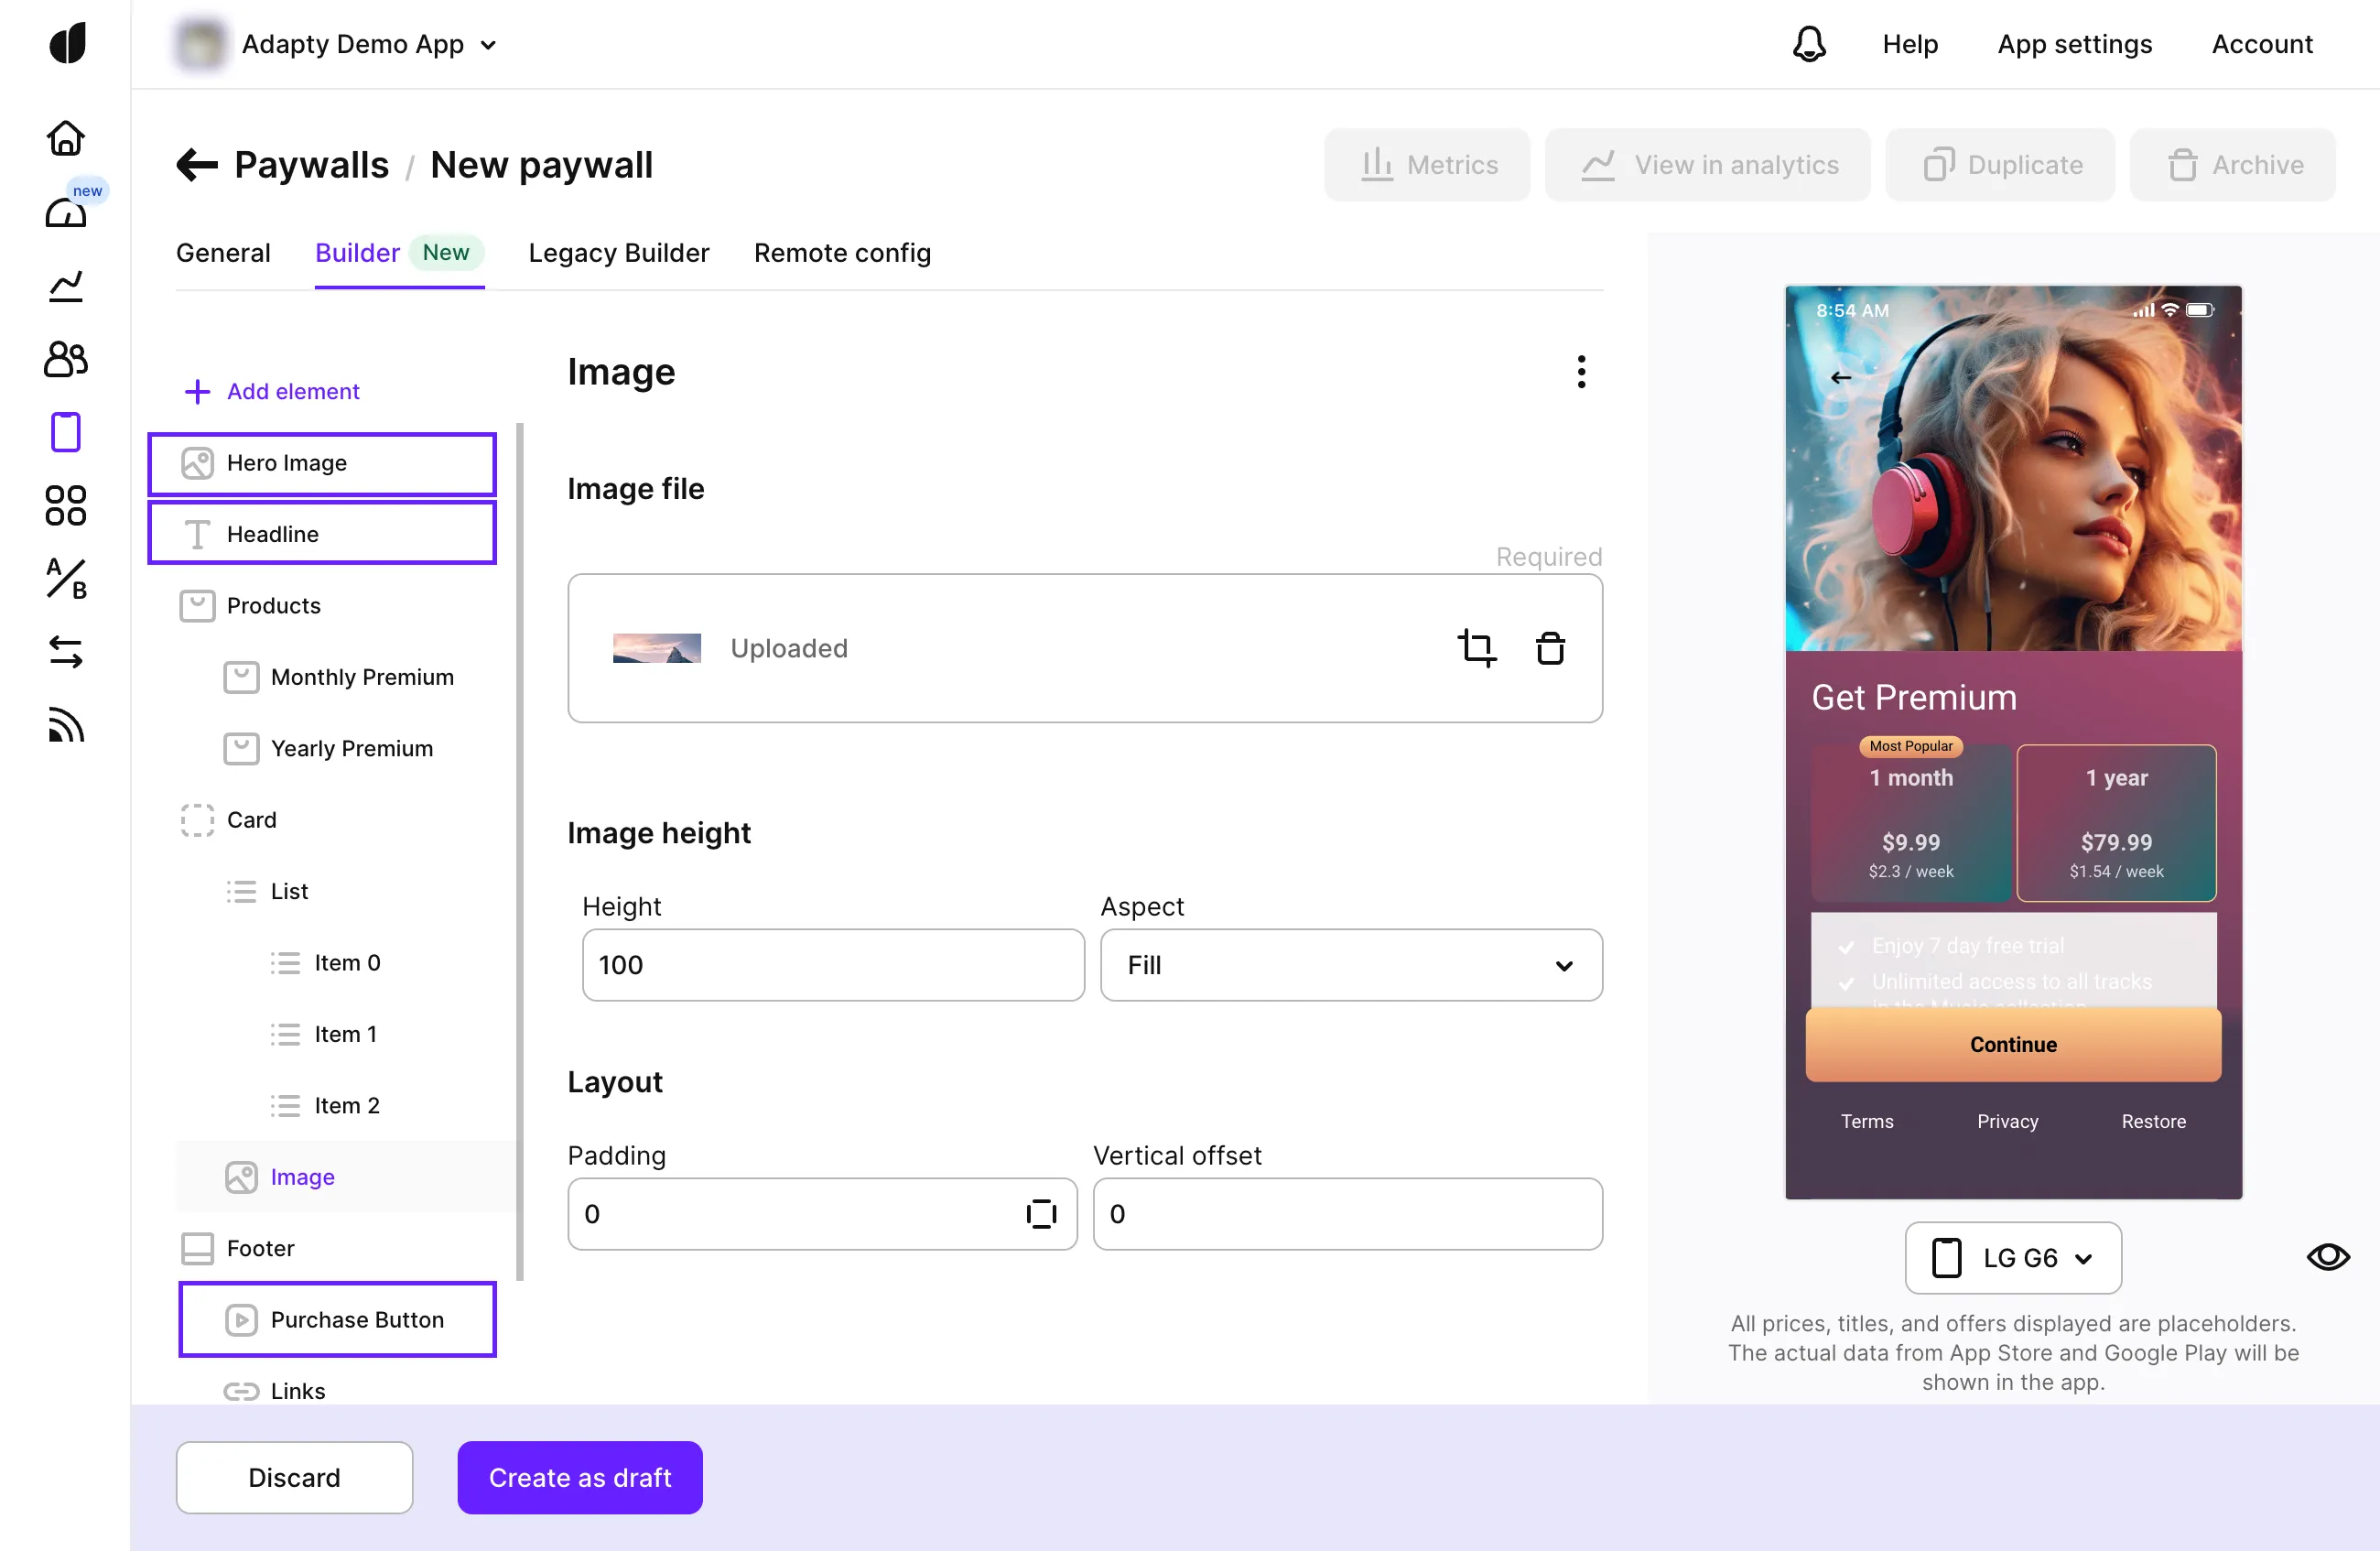Click the back arrow beside Paywalls
The image size is (2380, 1551).
click(197, 165)
